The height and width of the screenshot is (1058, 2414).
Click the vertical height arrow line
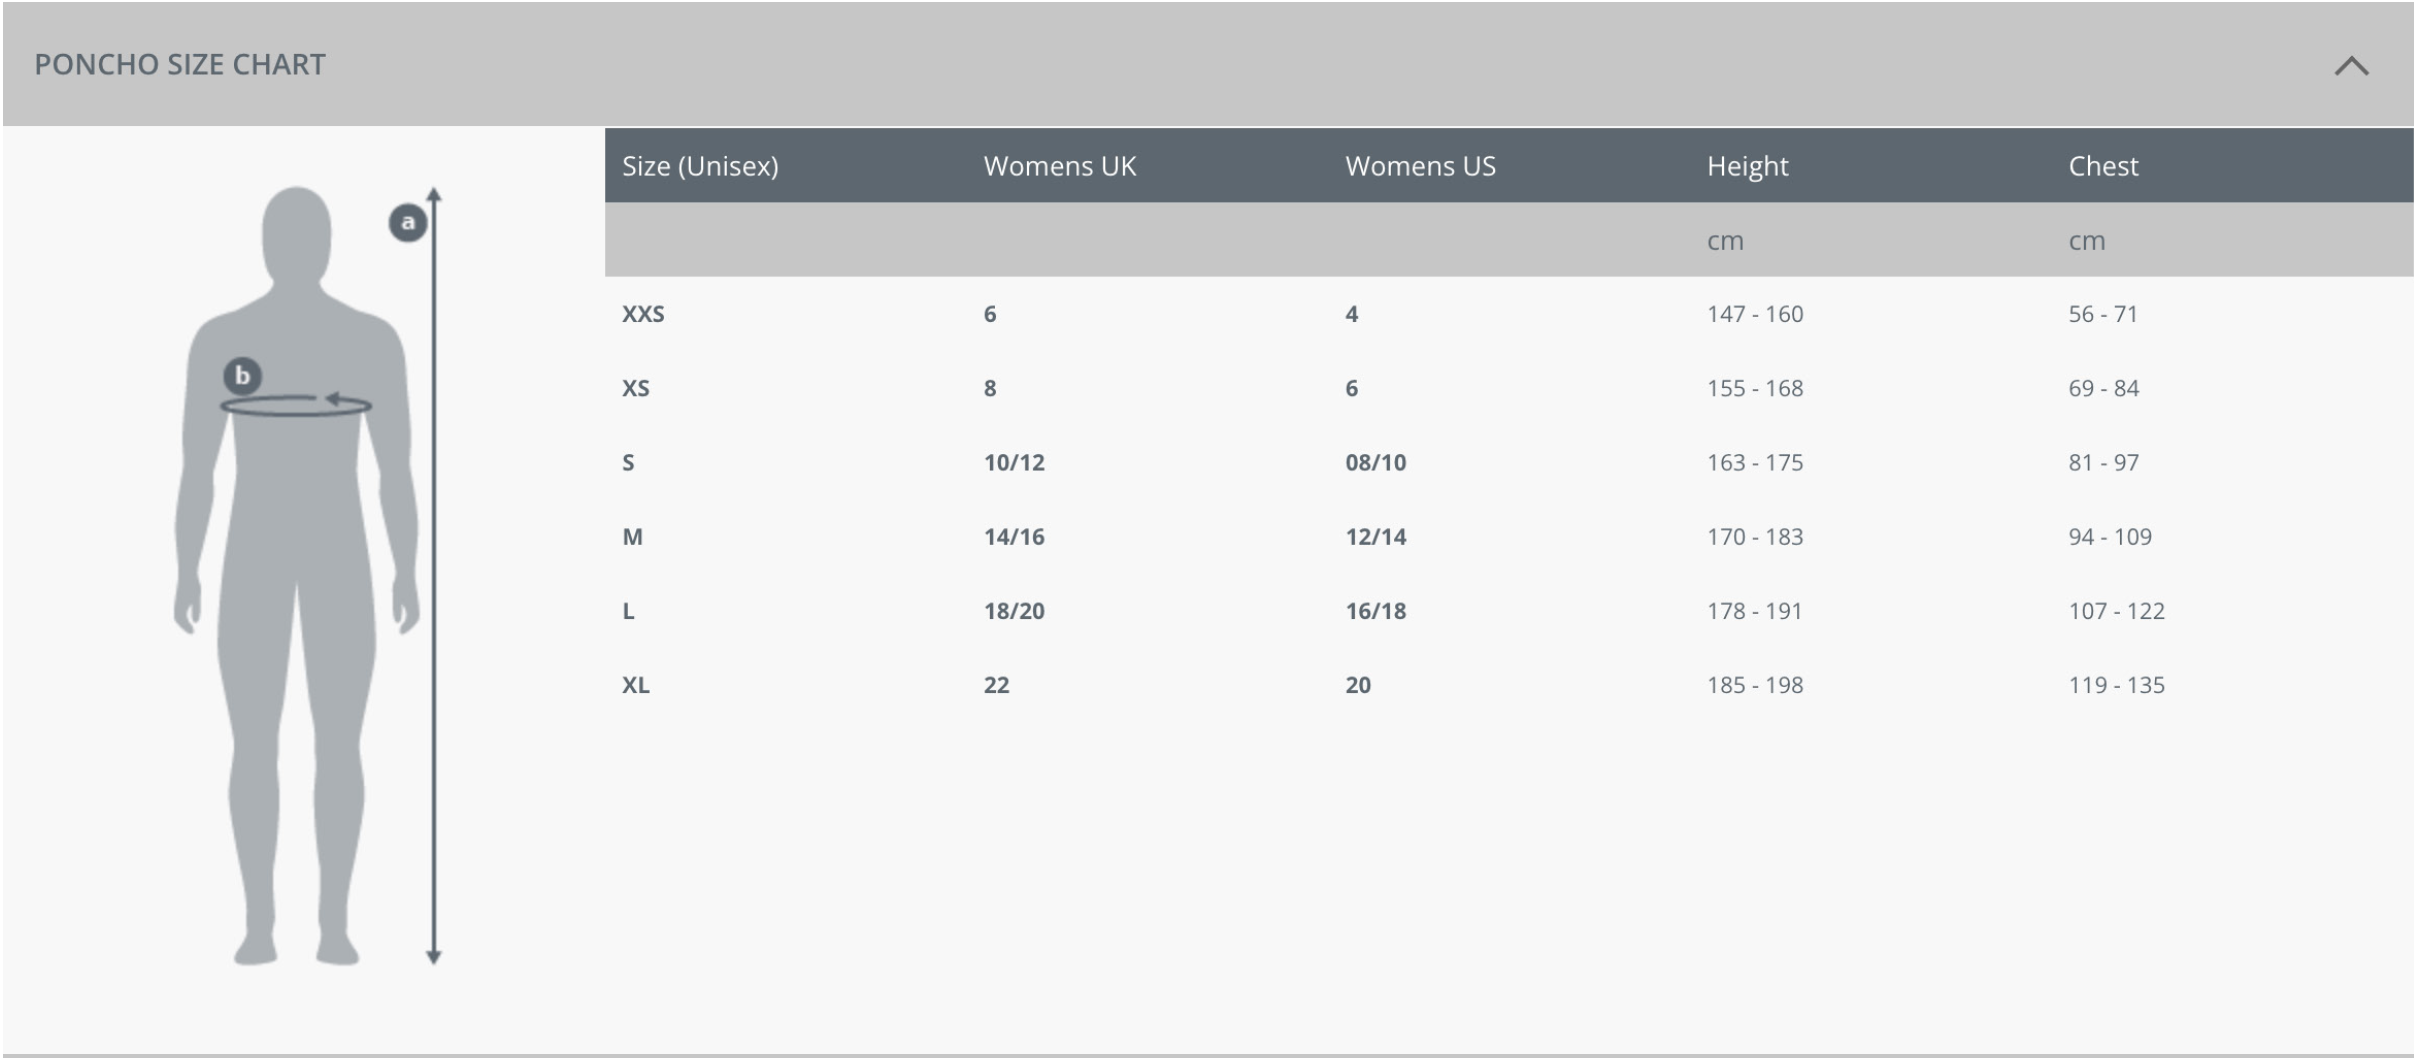[x=433, y=575]
